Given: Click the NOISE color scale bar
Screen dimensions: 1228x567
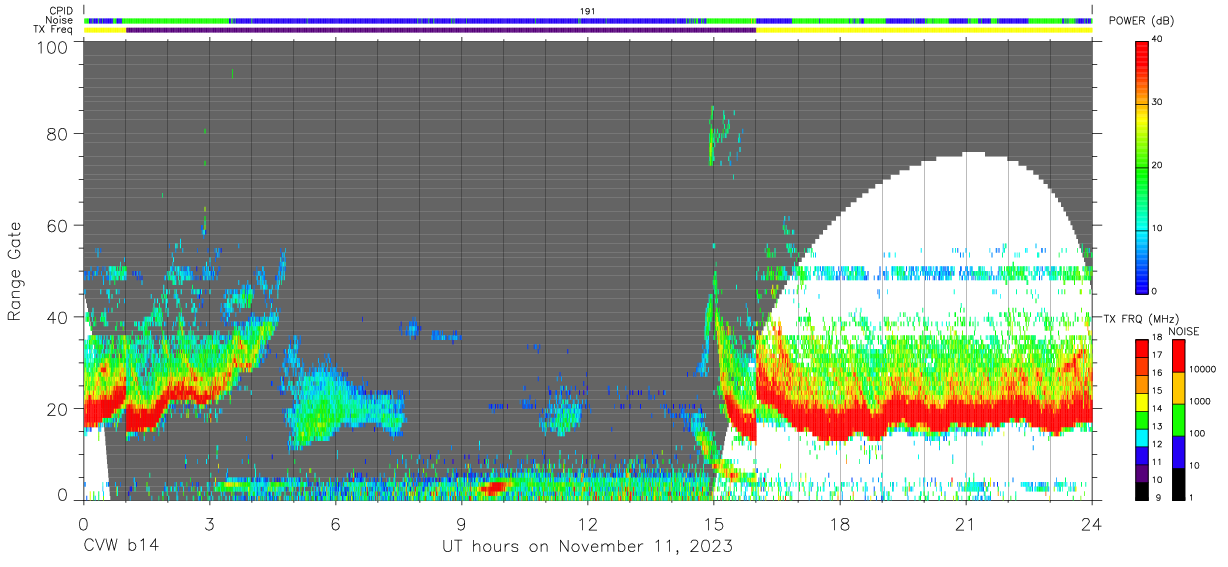Looking at the screenshot, I should point(1177,419).
